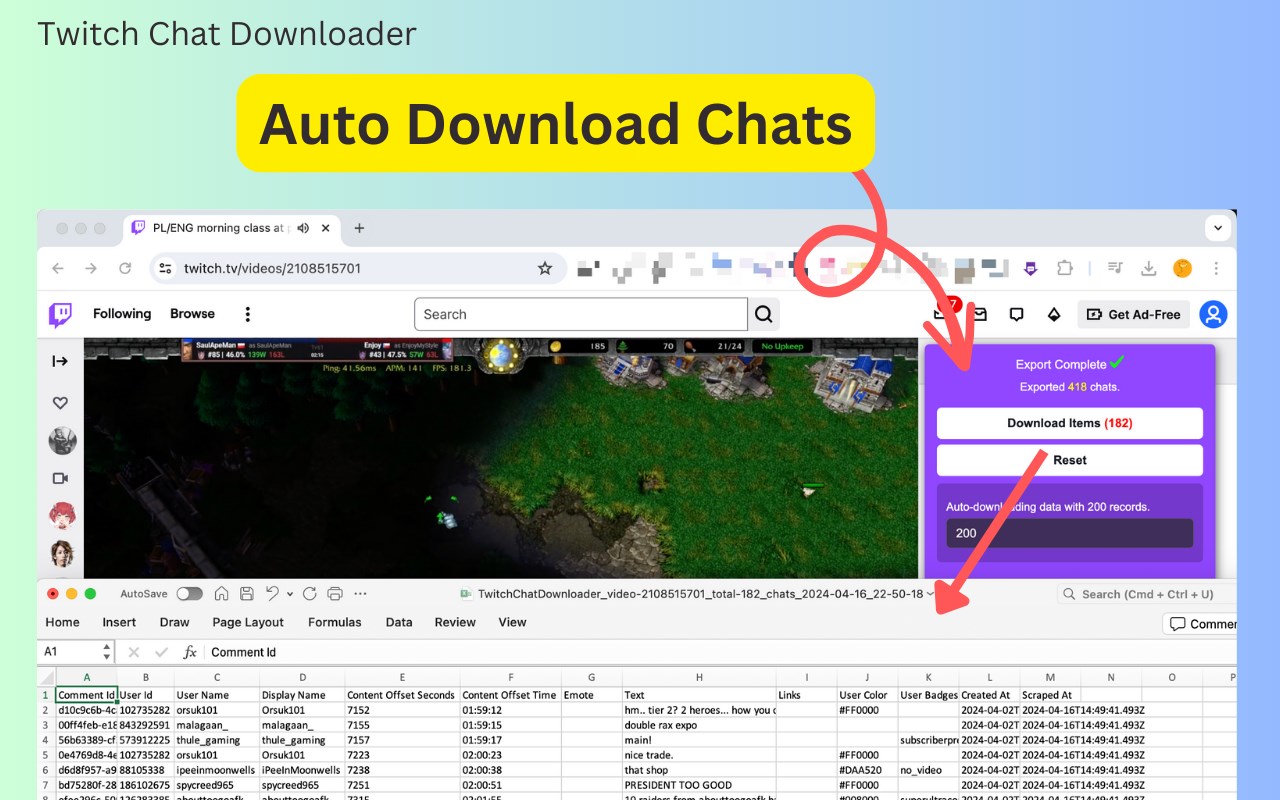
Task: Click the auto-download records field showing 200
Action: coord(1070,533)
